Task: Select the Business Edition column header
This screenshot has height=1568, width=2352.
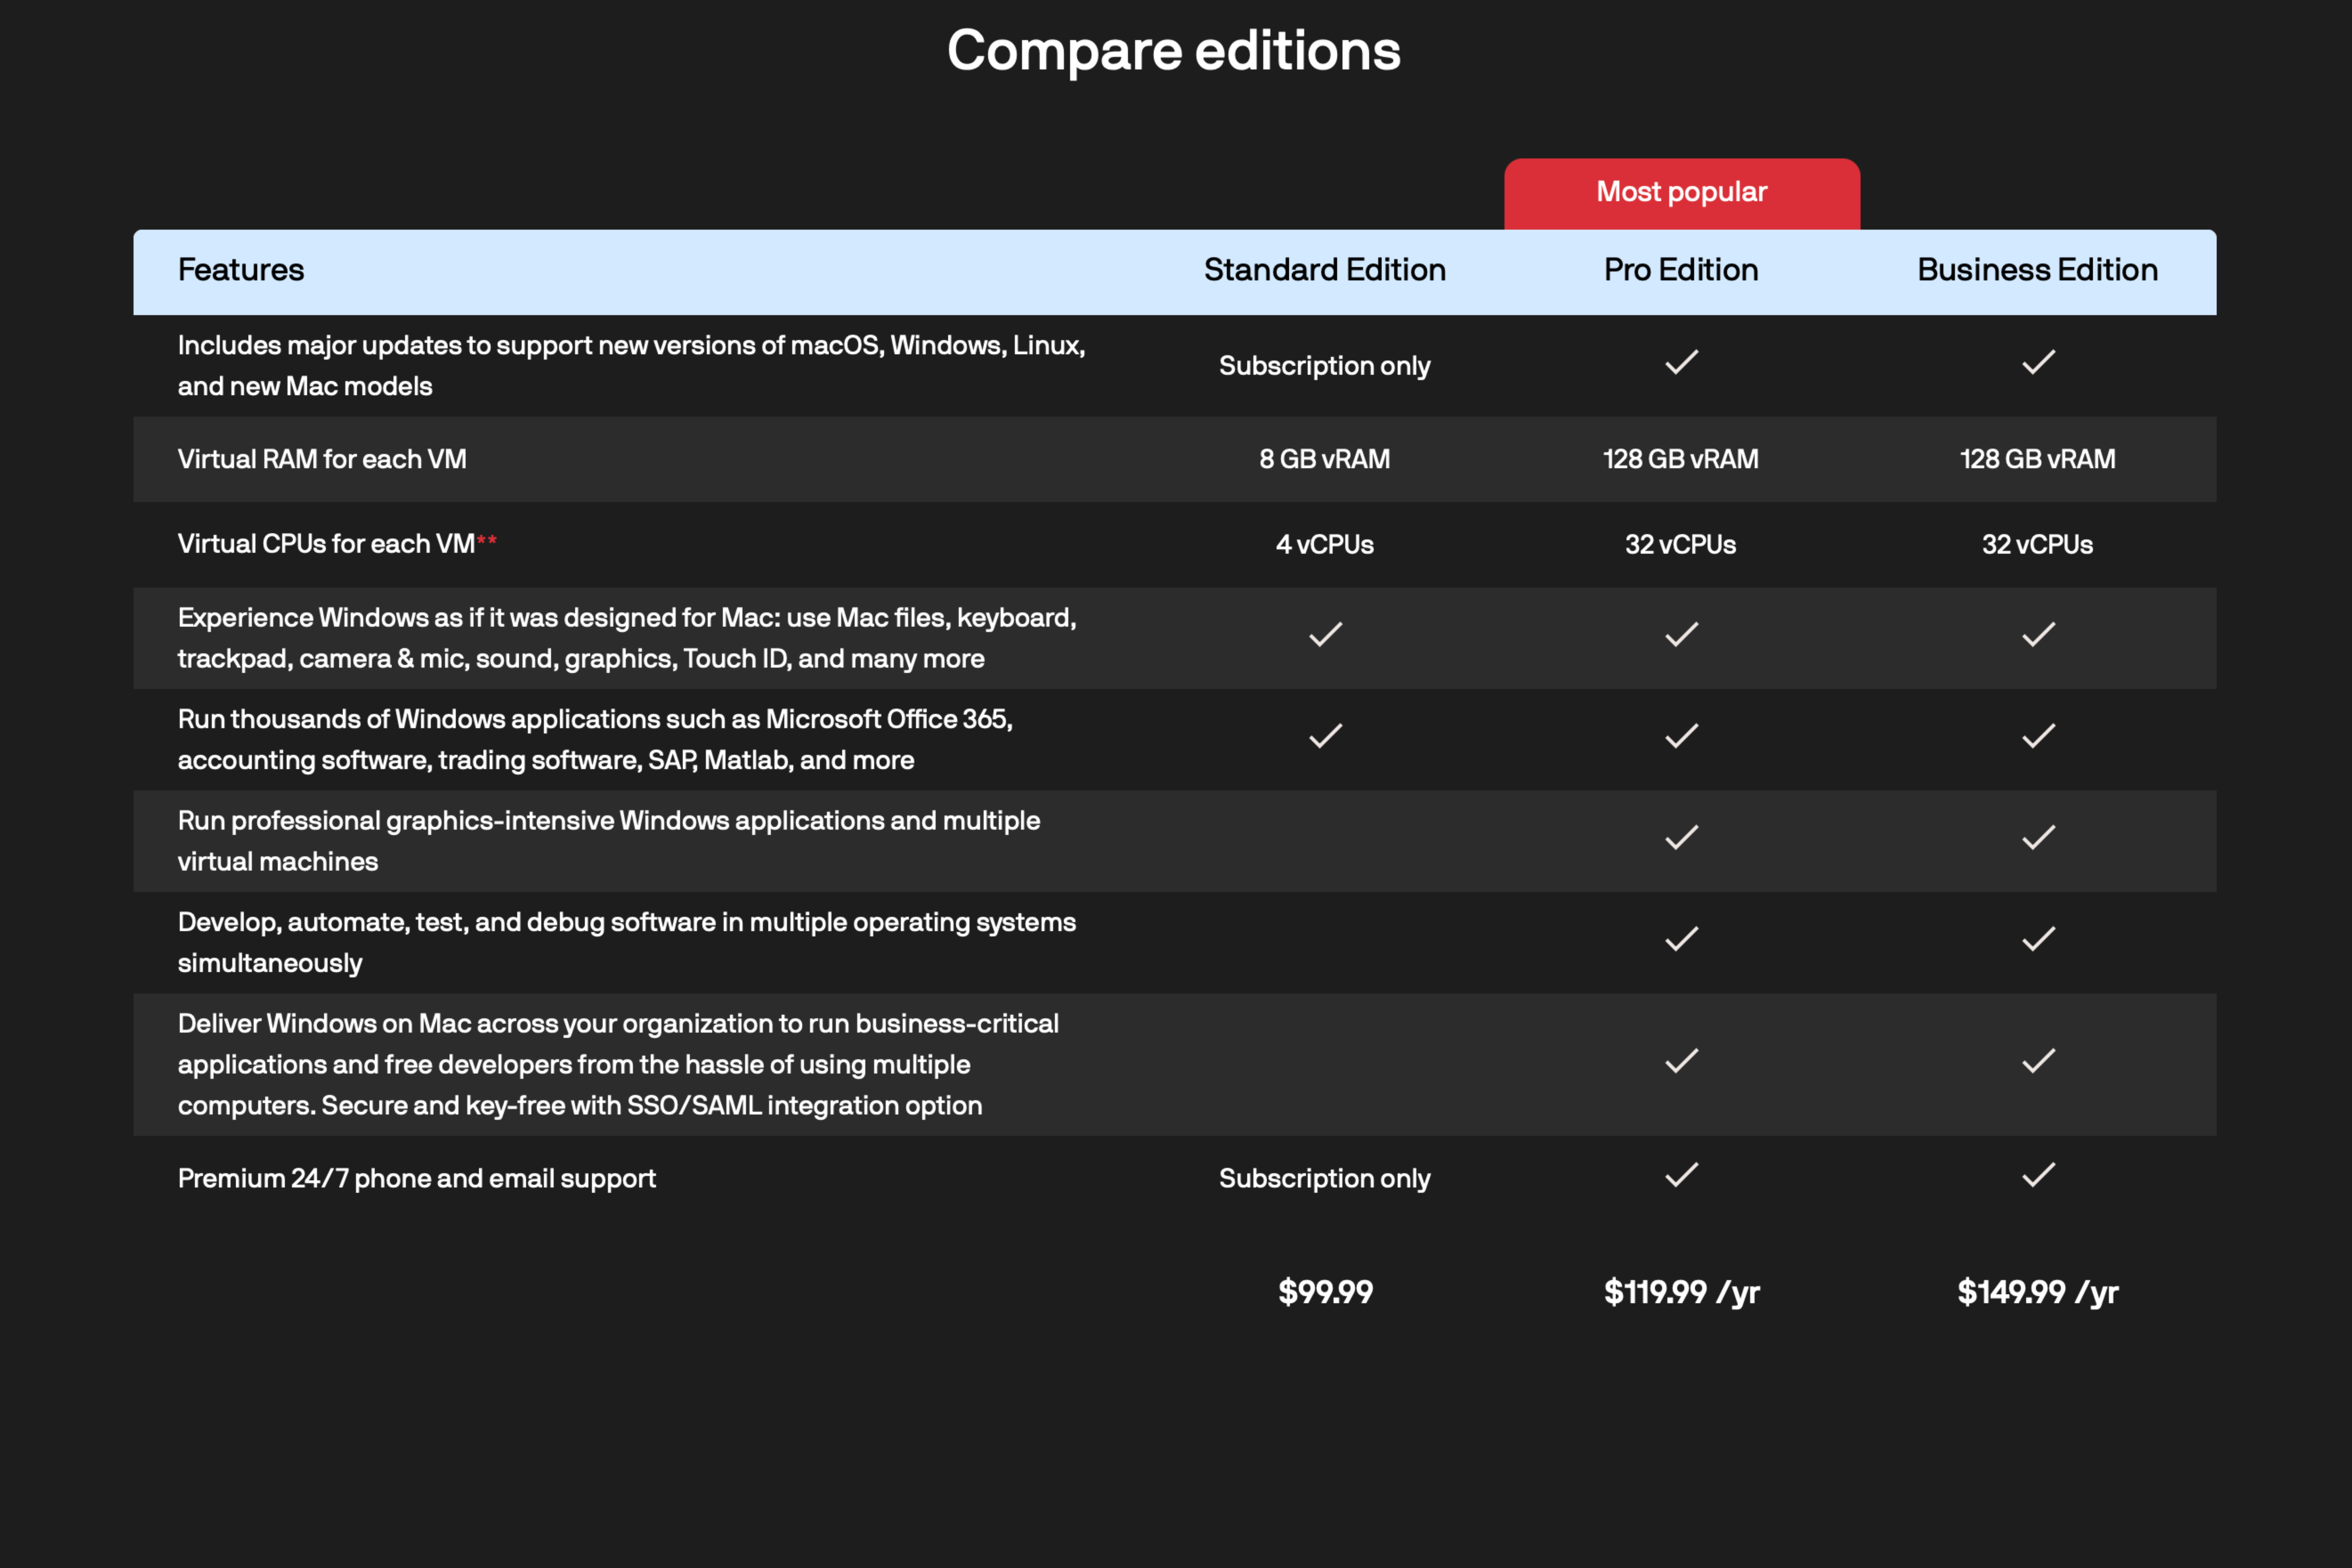Action: [2037, 270]
